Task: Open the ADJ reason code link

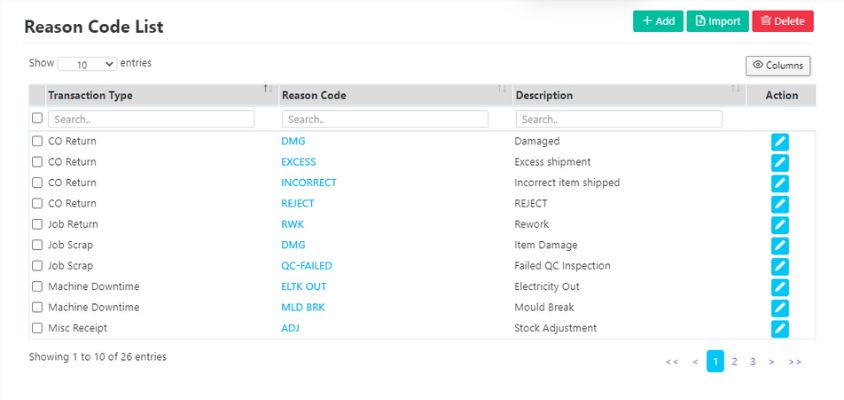Action: click(x=290, y=328)
